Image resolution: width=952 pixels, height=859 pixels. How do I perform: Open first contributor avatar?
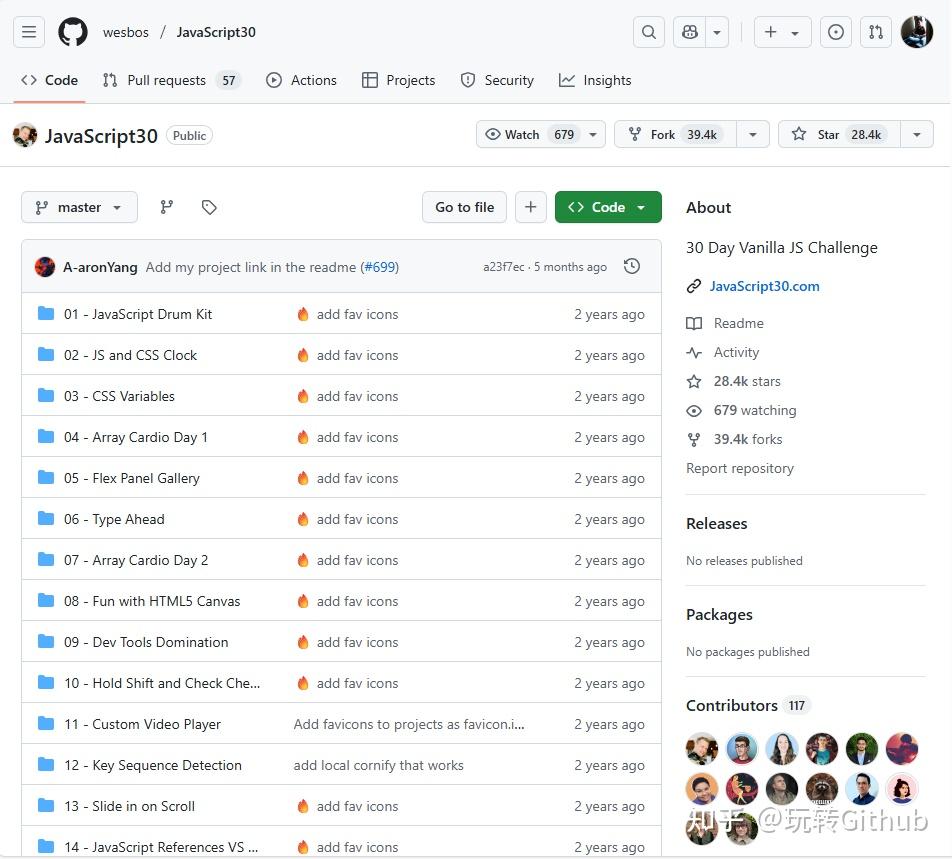click(x=701, y=749)
